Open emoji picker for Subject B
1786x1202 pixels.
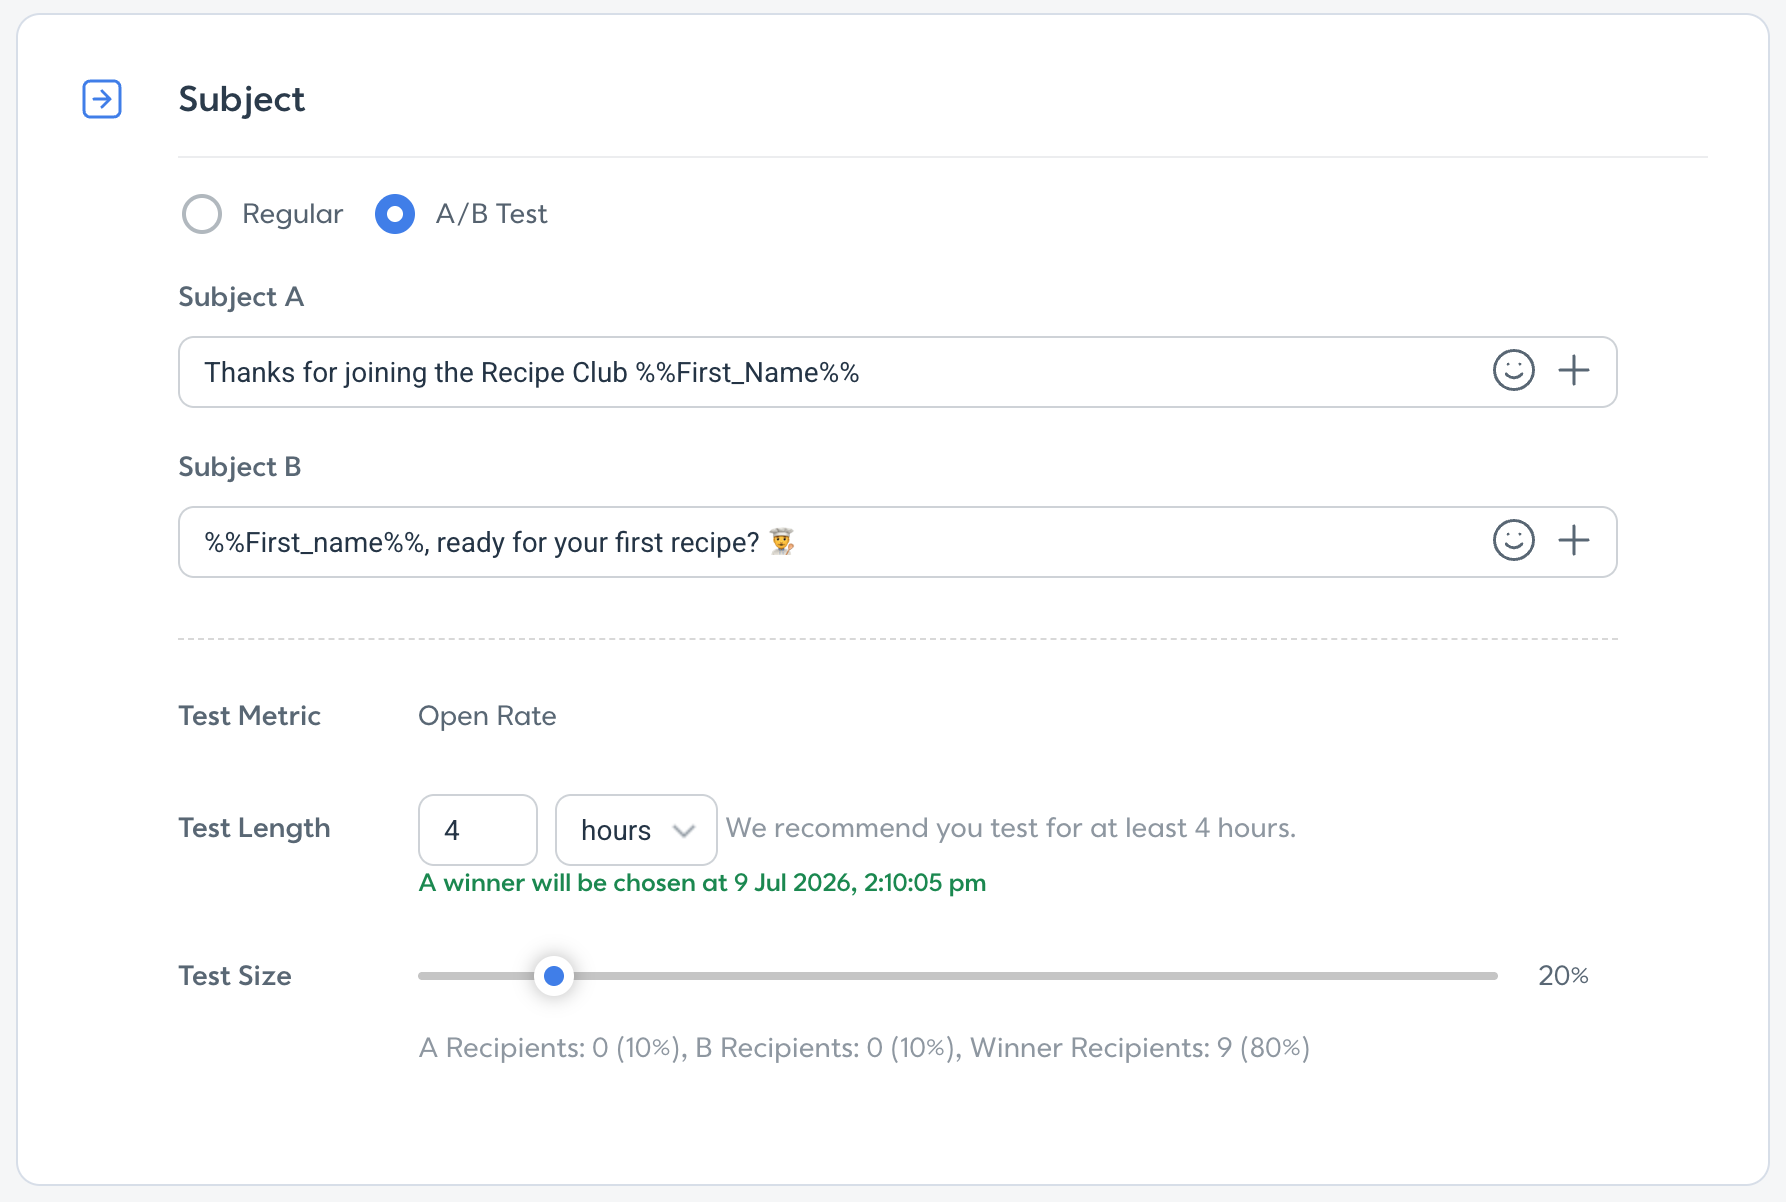pos(1513,541)
